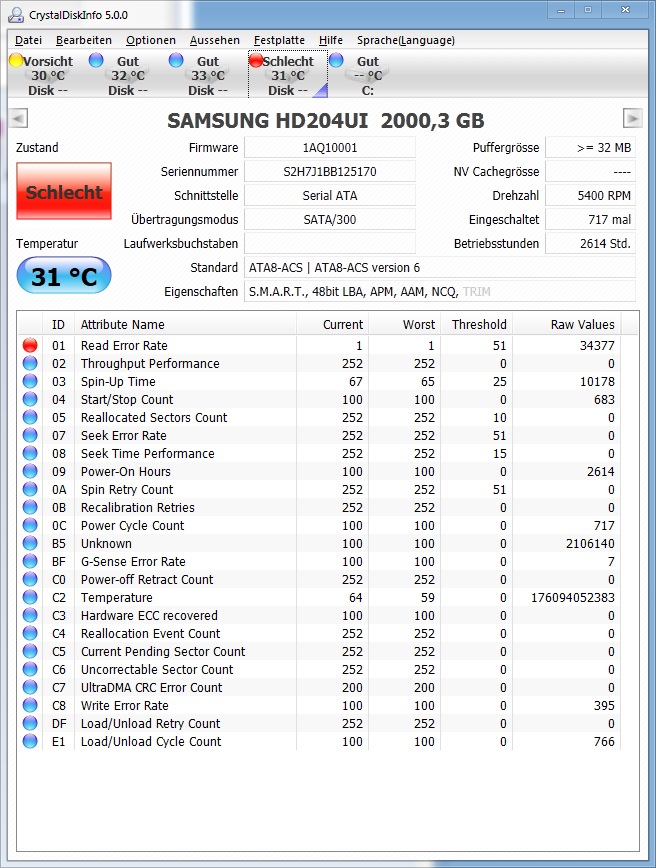Click the Drehzahl field 5400 RPM

click(591, 195)
